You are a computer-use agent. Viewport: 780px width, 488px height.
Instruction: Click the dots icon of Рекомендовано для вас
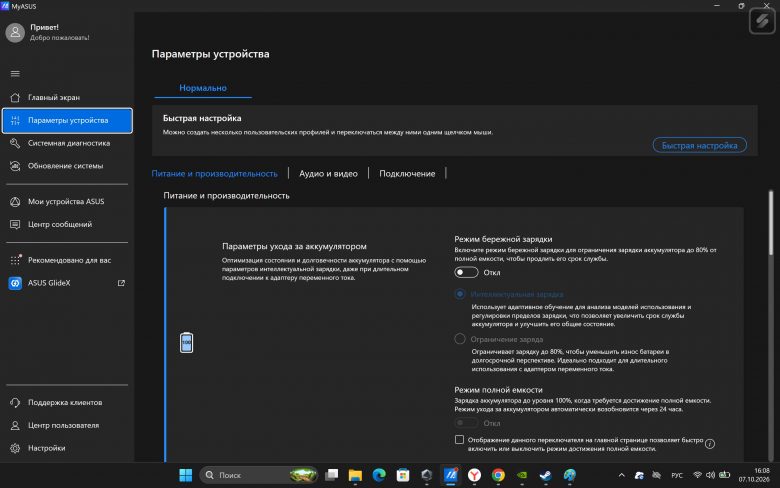click(x=15, y=260)
